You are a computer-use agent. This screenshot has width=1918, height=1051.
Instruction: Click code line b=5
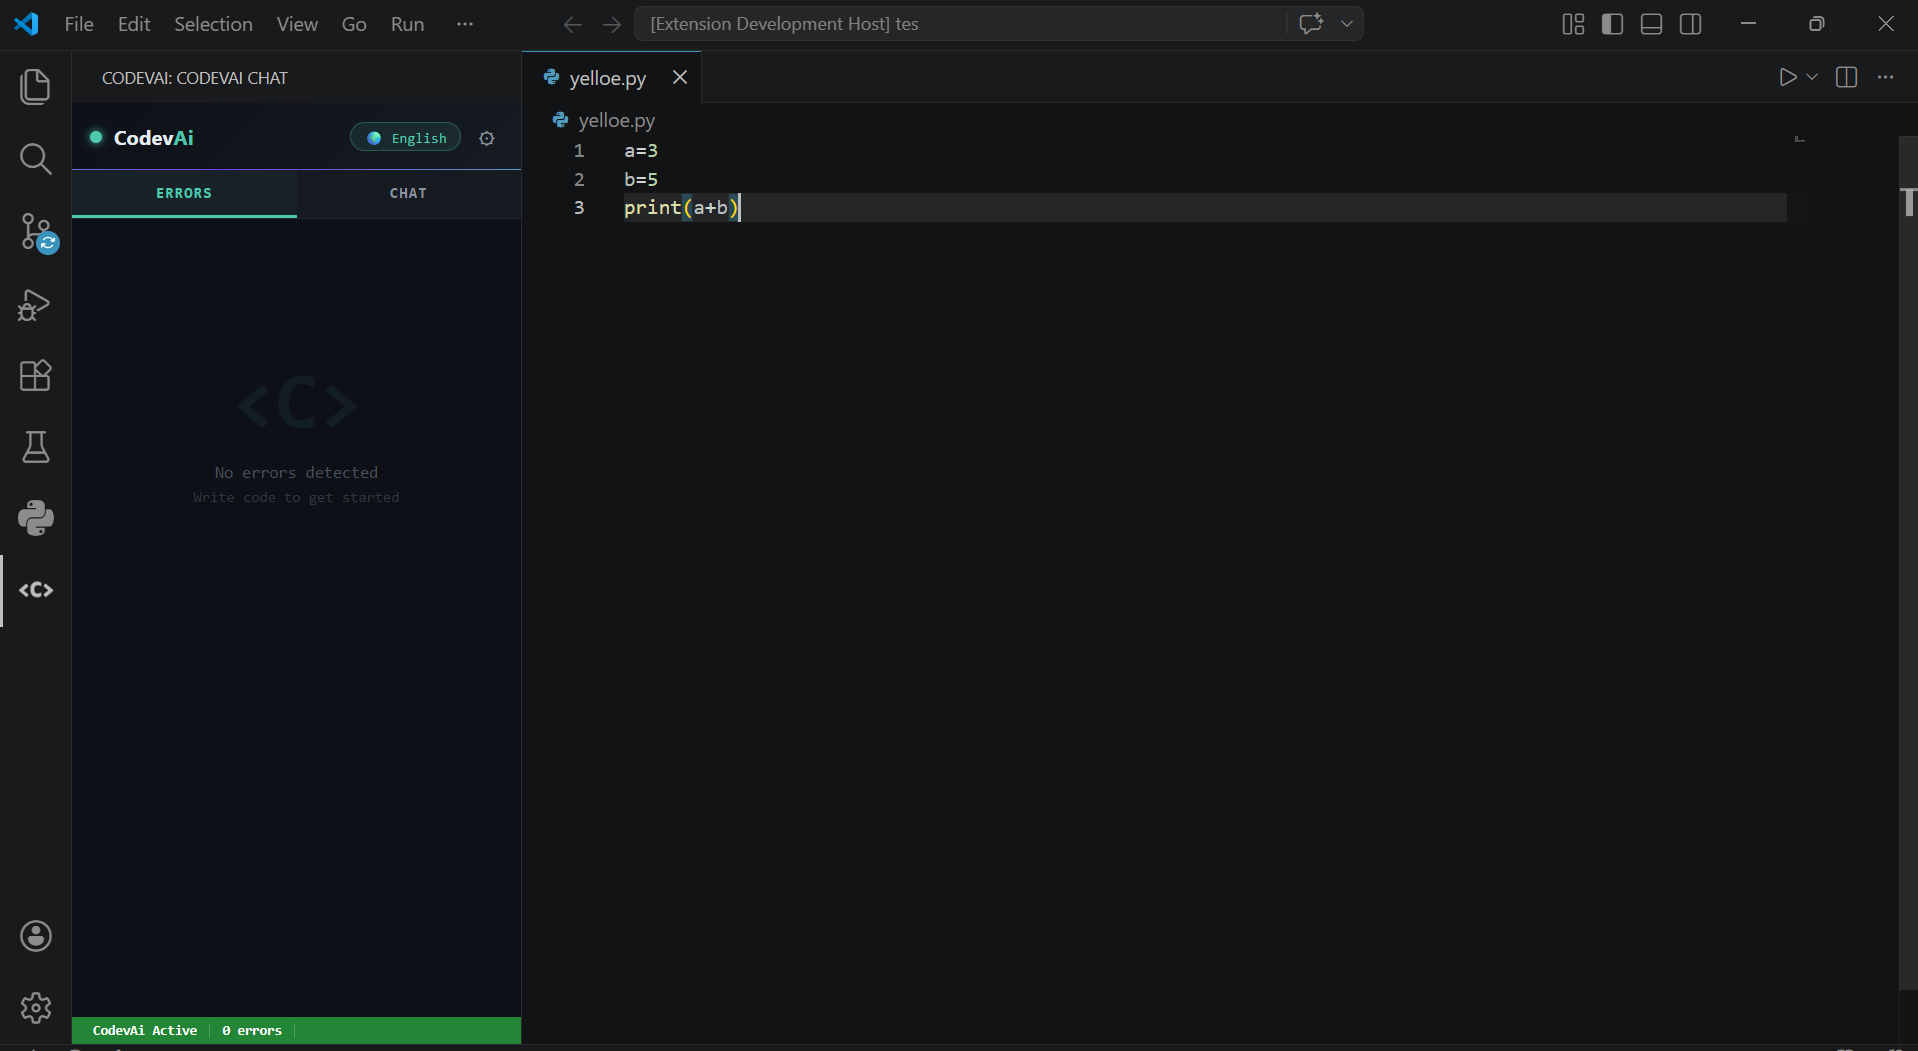coord(641,180)
